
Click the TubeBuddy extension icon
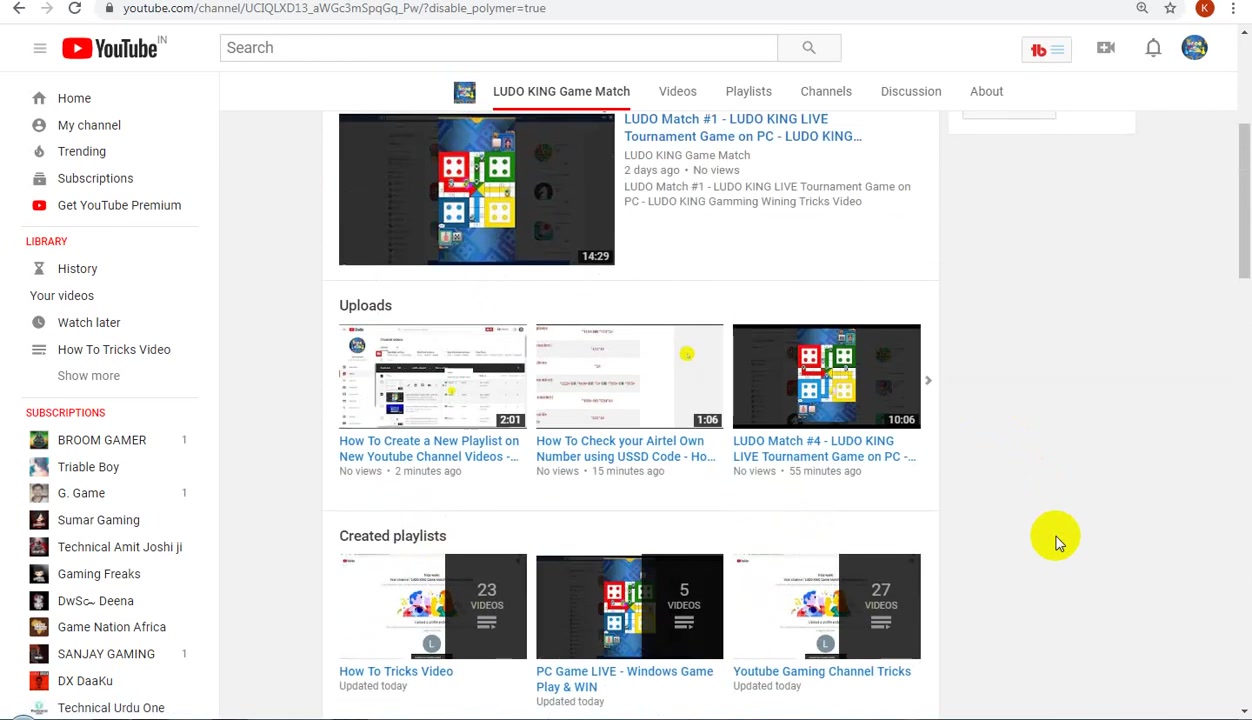[1047, 50]
